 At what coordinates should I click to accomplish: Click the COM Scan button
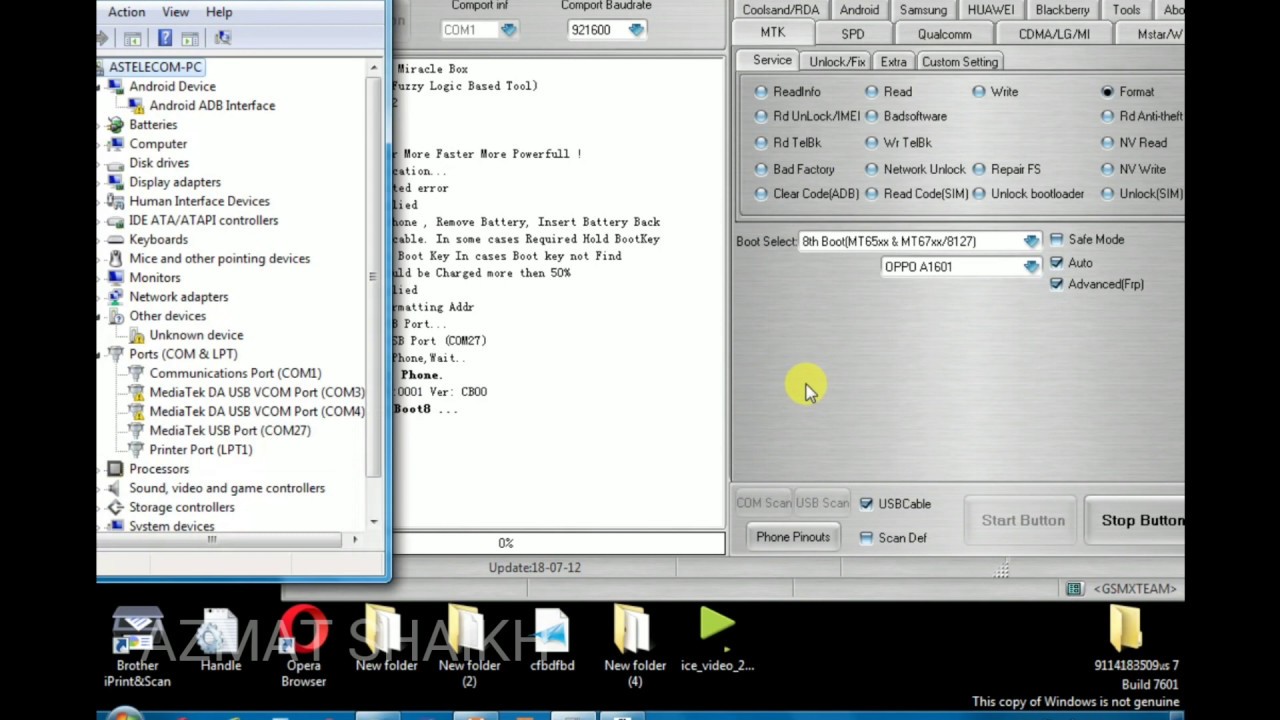click(763, 503)
